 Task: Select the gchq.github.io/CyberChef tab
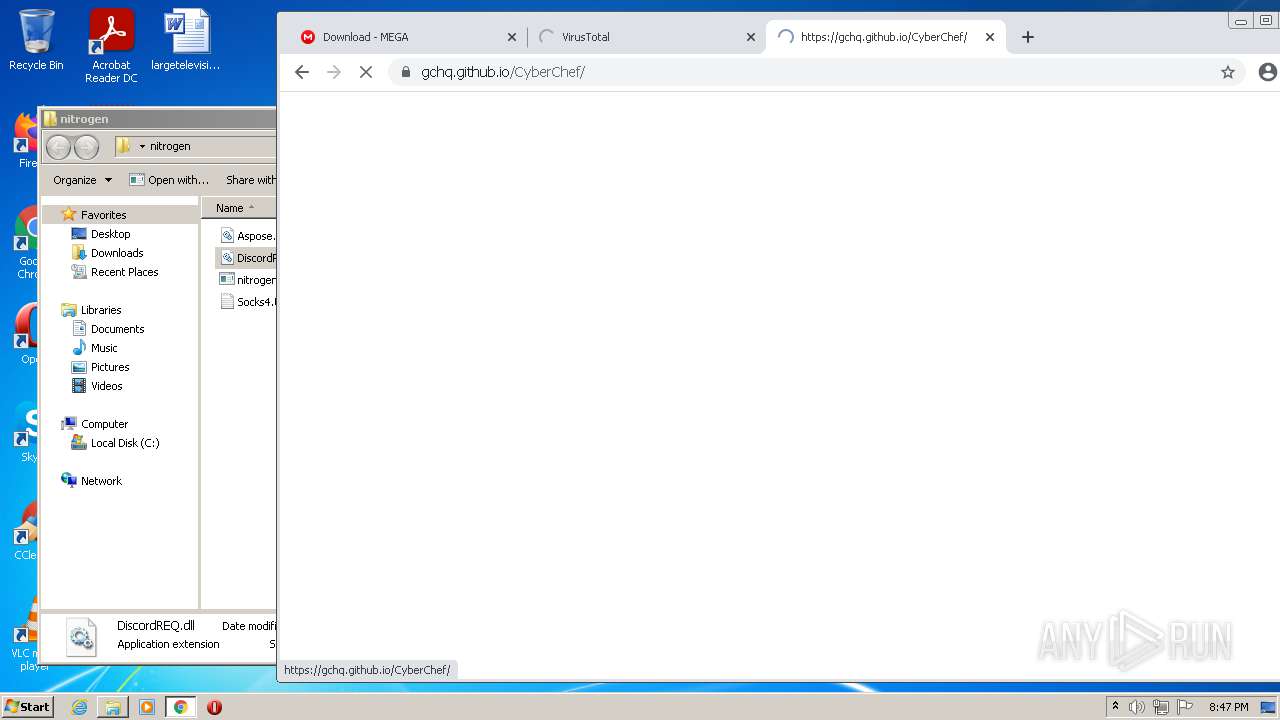click(884, 37)
